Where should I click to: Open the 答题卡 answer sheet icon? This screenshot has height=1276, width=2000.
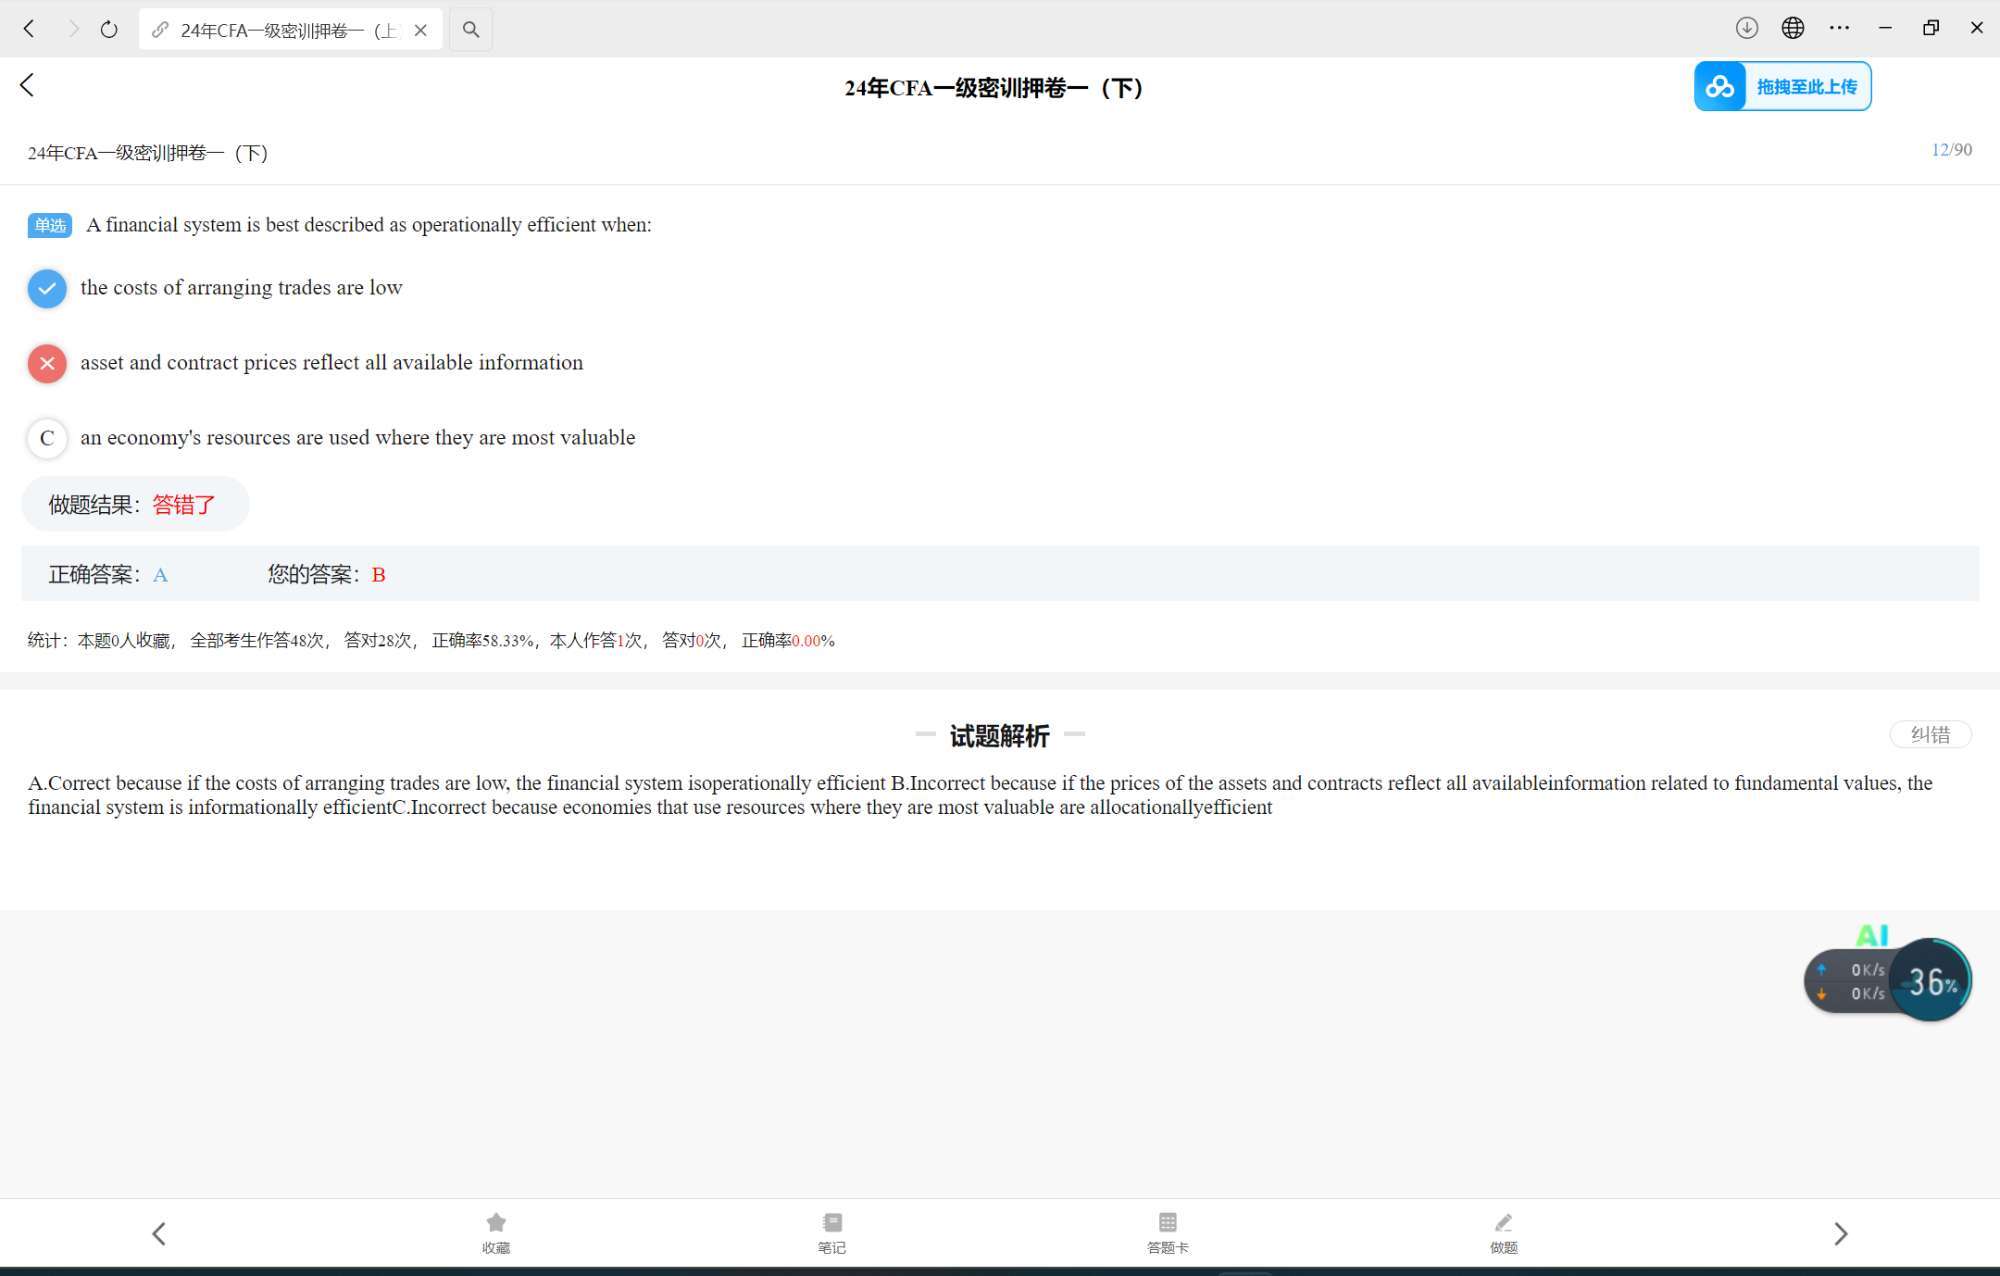(1167, 1231)
